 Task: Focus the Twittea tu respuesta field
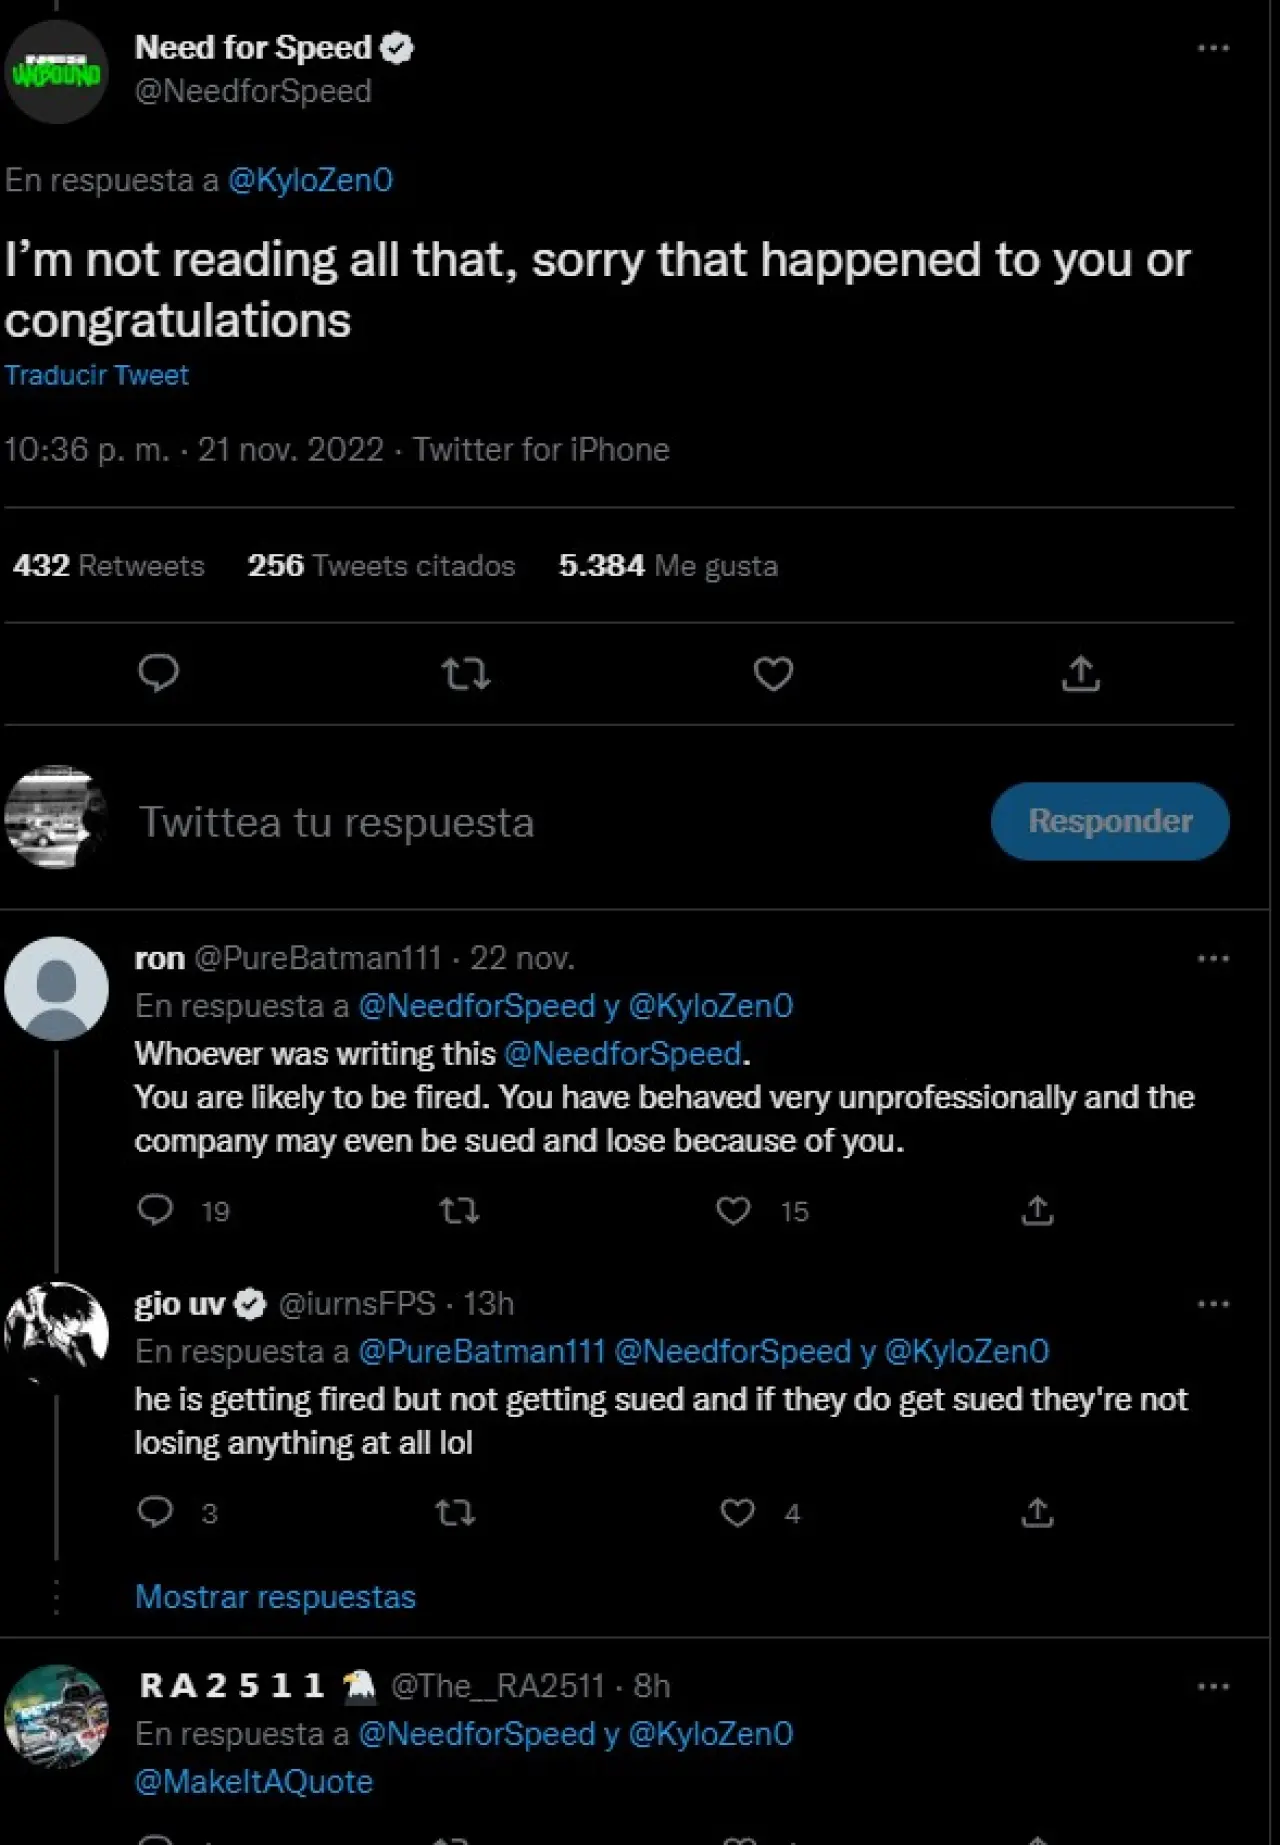point(500,822)
